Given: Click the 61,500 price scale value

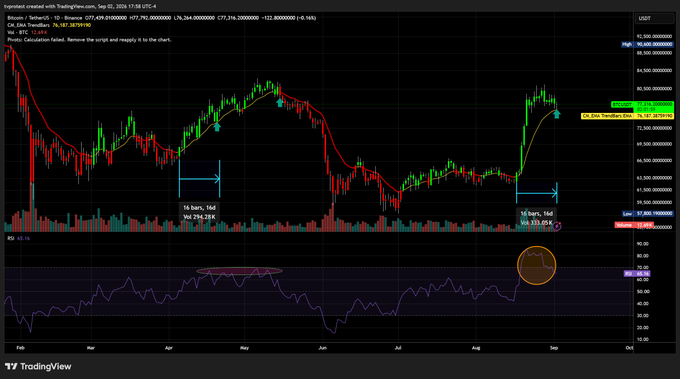Looking at the screenshot, I should pos(654,190).
